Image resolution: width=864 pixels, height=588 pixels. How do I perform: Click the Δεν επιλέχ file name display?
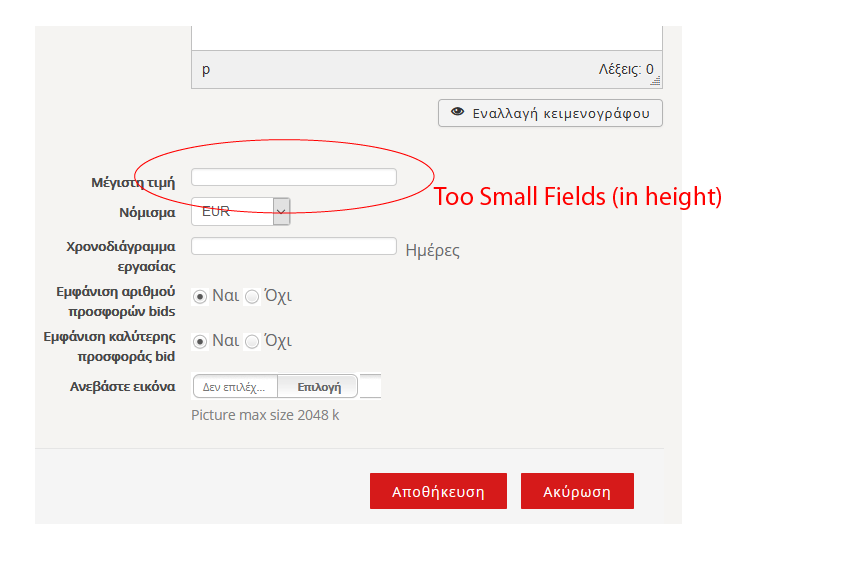click(x=235, y=385)
